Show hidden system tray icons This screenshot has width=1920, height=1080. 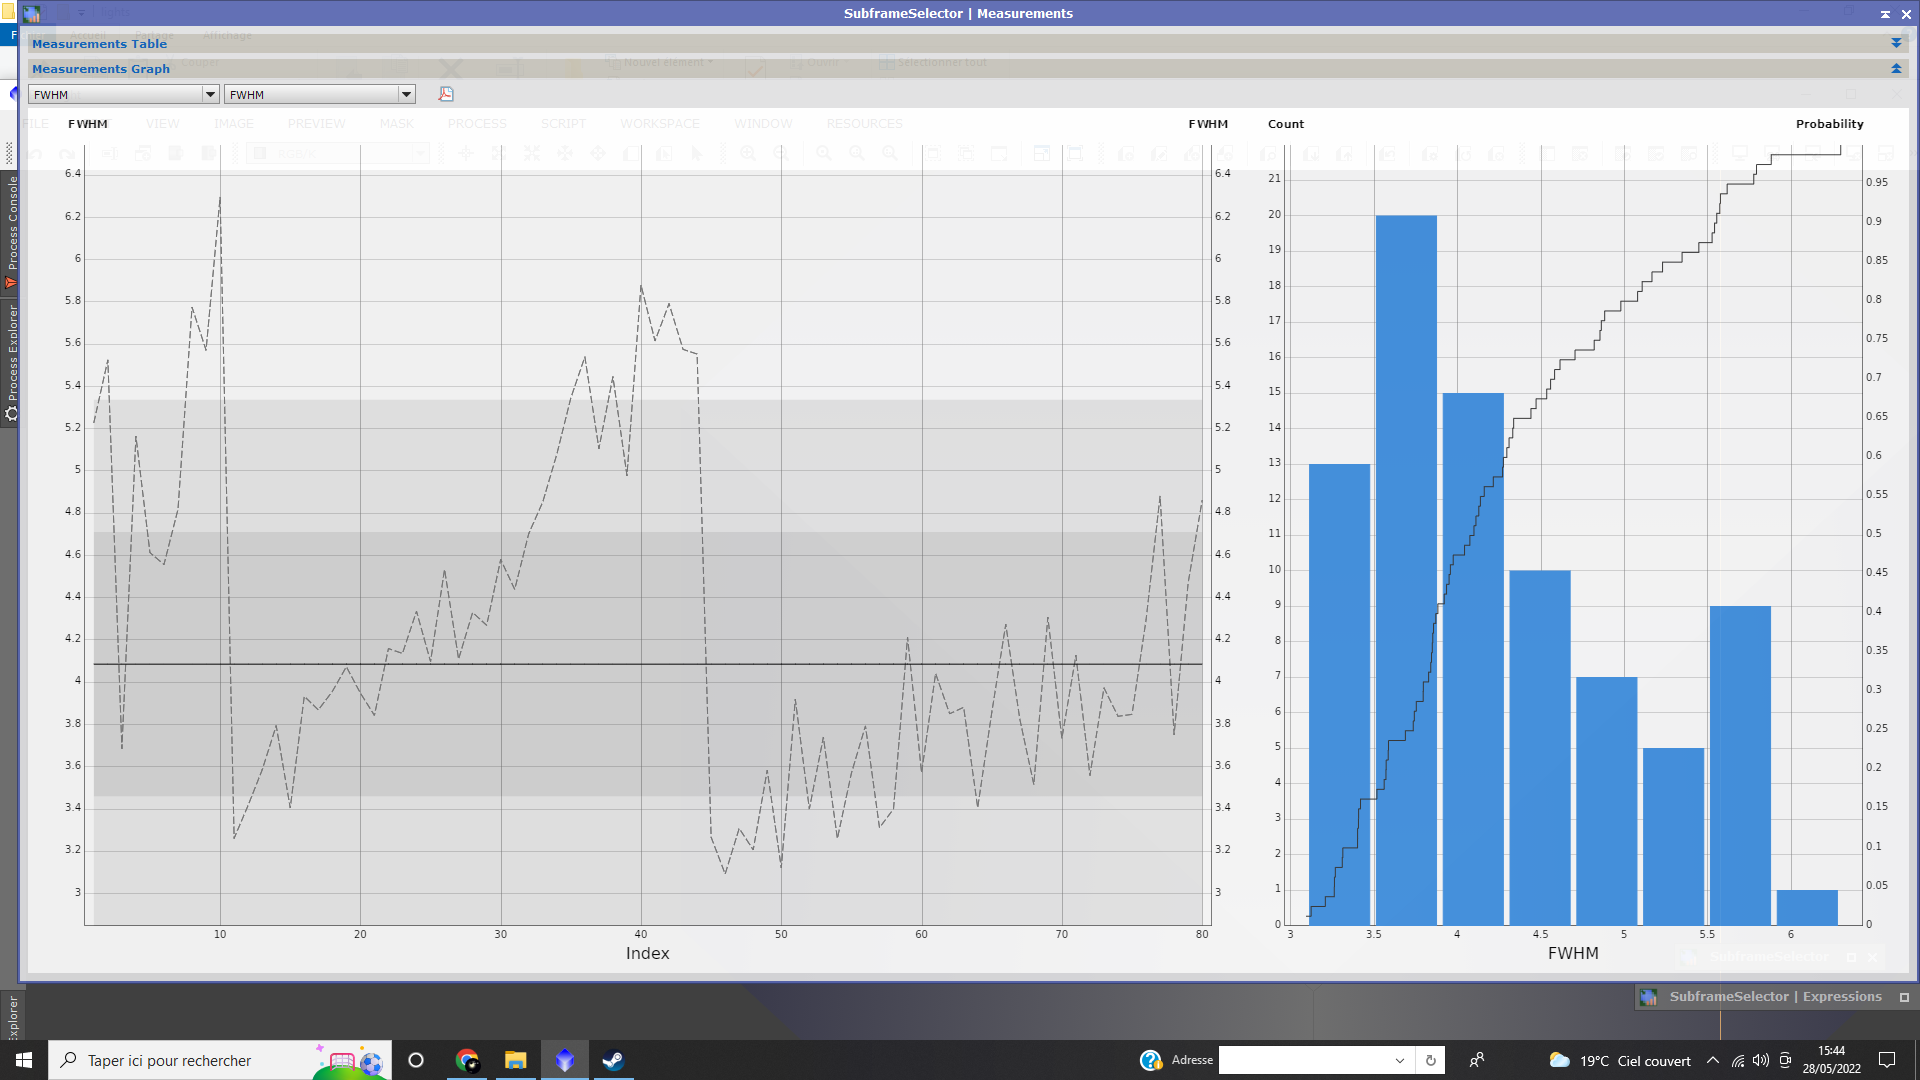click(1713, 1060)
